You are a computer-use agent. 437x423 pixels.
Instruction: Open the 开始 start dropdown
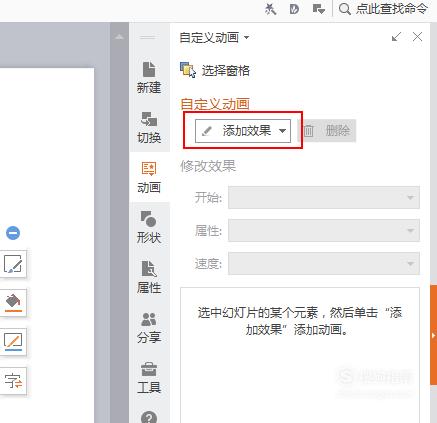[x=324, y=198]
